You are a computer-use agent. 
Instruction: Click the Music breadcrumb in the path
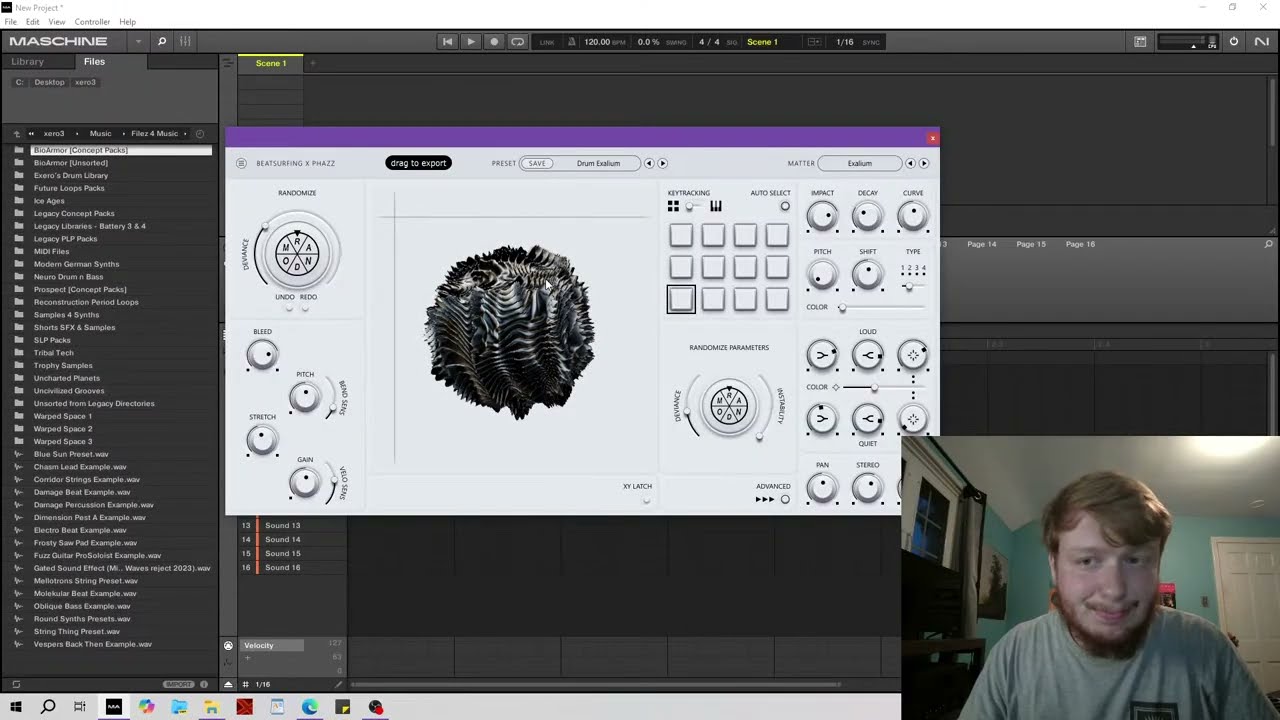coord(101,133)
